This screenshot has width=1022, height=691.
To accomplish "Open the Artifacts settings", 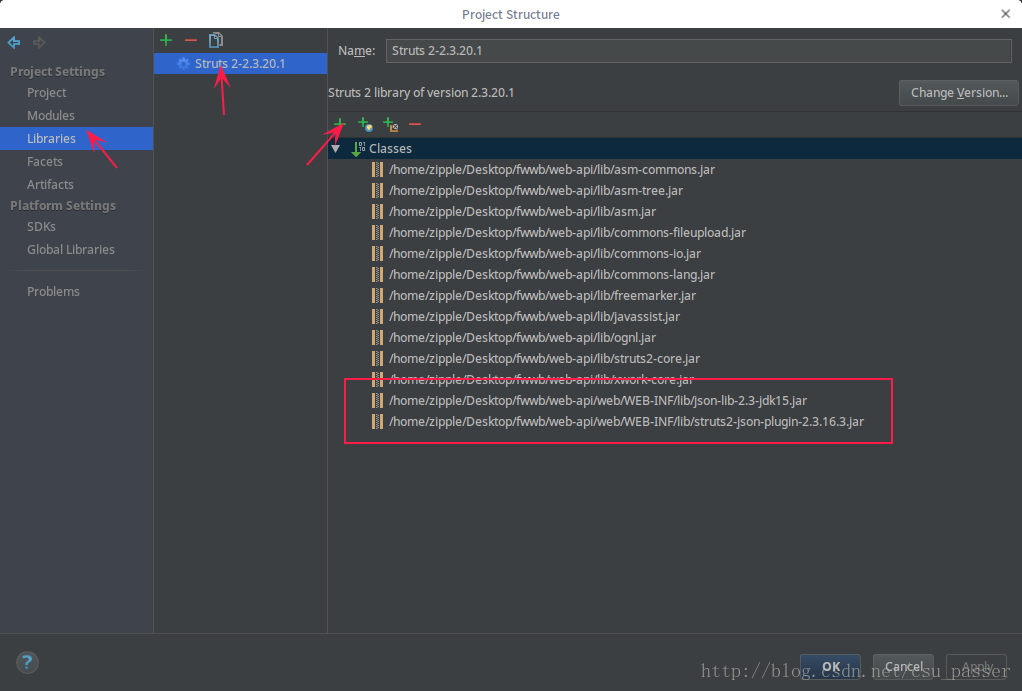I will [50, 184].
